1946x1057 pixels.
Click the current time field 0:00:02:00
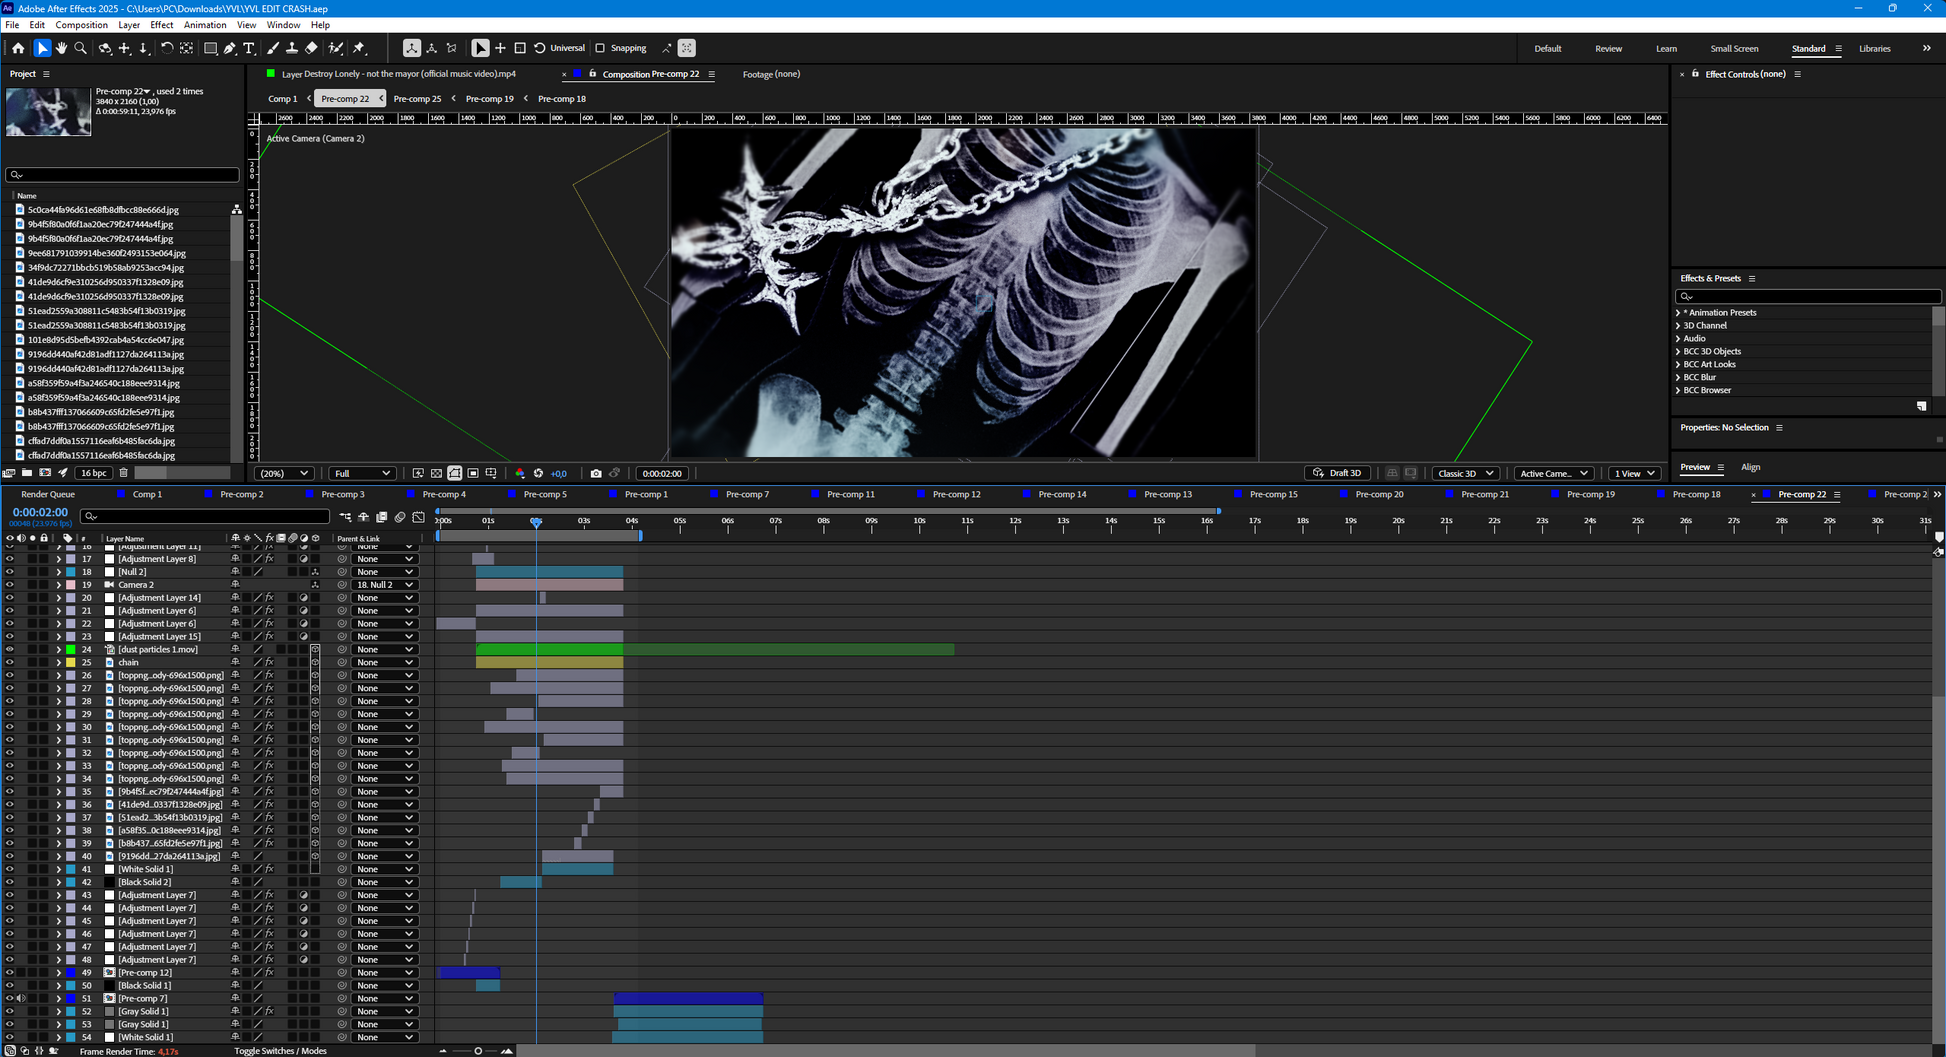click(662, 473)
